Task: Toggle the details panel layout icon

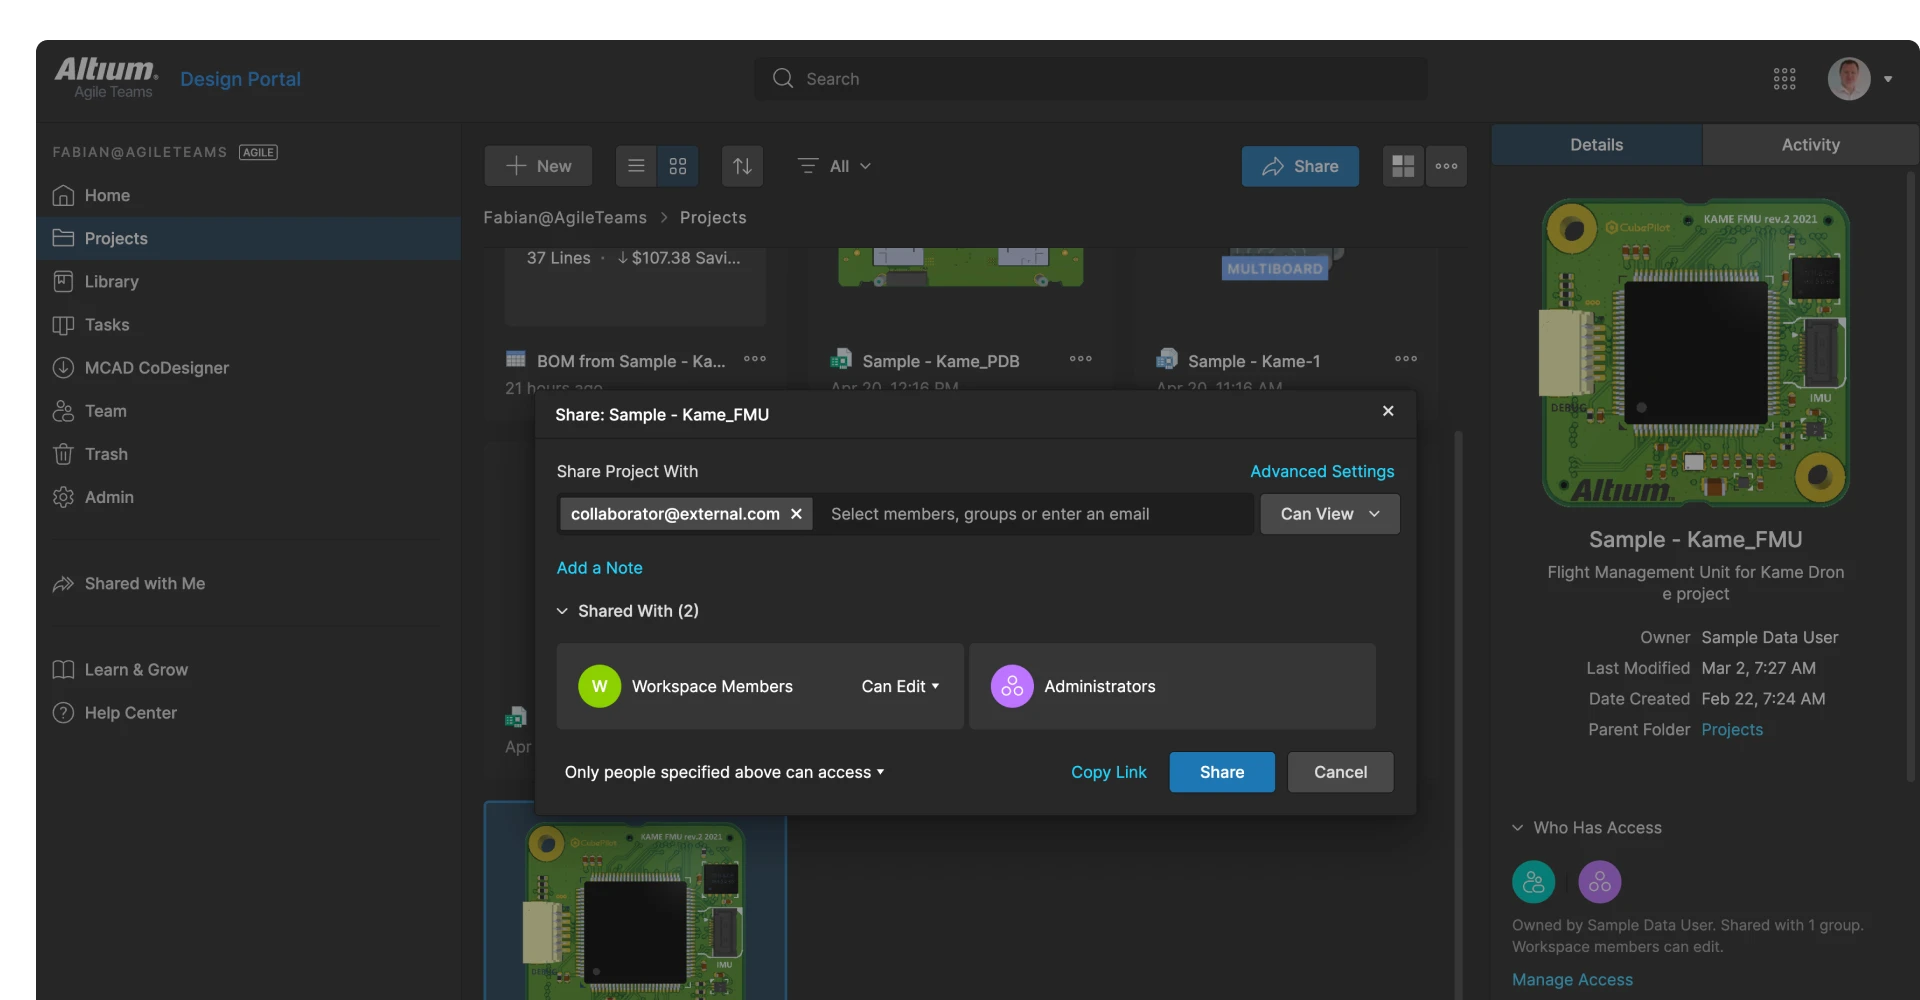Action: coord(1403,166)
